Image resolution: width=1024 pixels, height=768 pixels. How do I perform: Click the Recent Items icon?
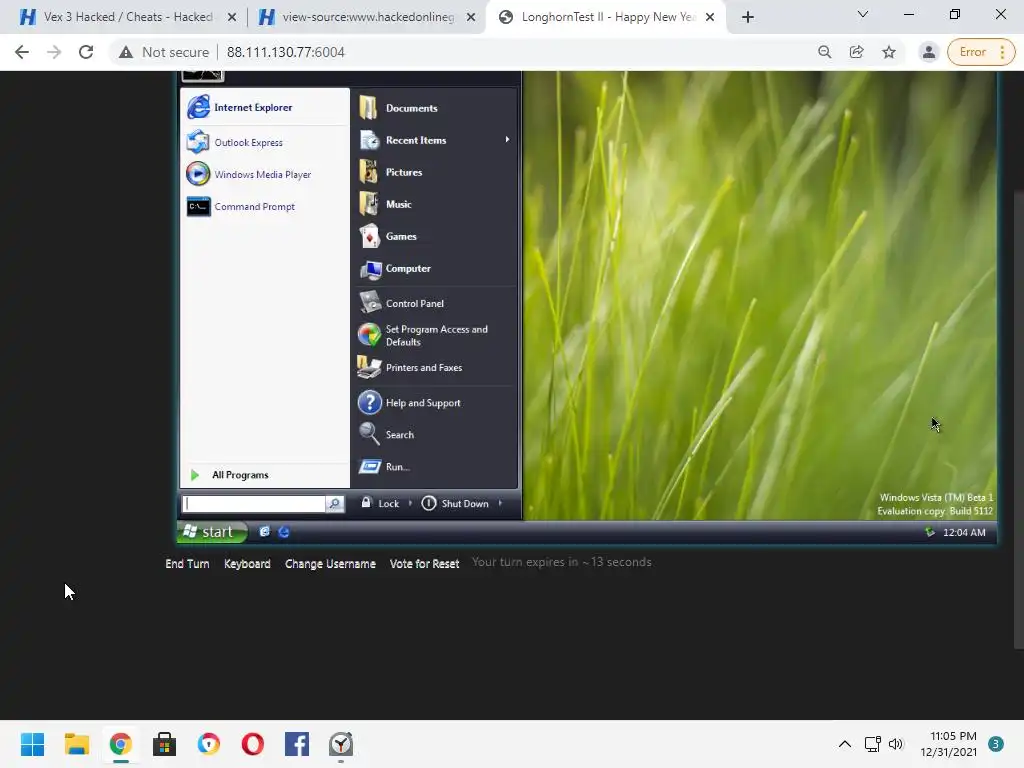click(370, 140)
